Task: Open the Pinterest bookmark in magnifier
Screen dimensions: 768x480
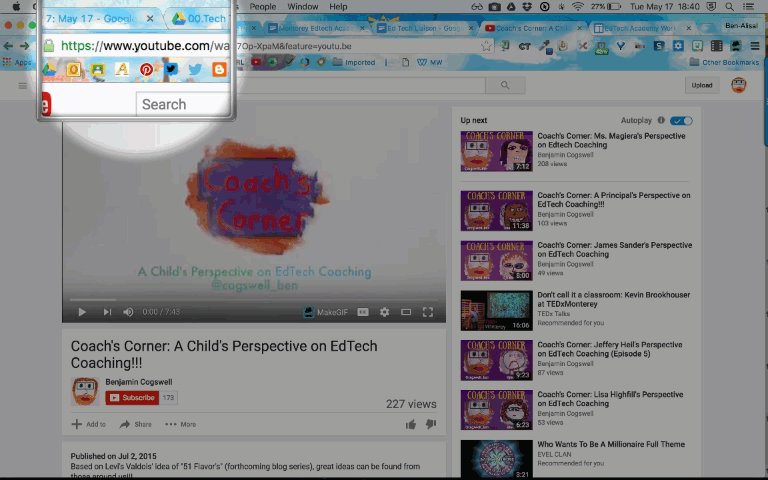Action: pos(146,70)
